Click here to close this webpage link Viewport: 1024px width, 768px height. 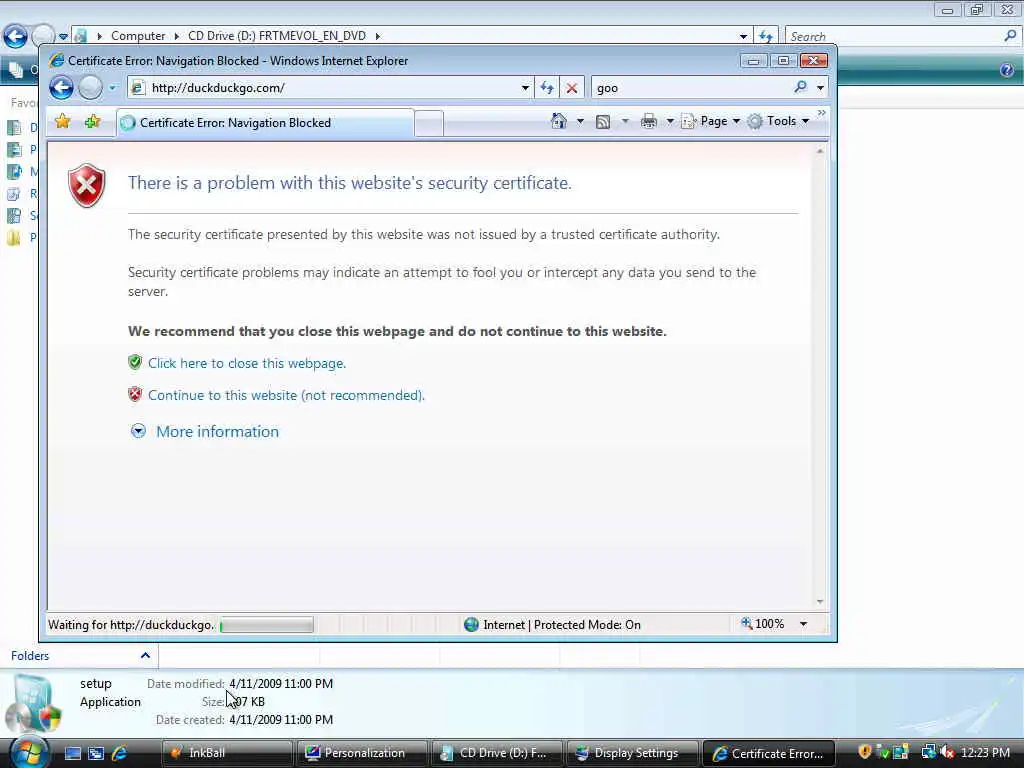pos(247,363)
